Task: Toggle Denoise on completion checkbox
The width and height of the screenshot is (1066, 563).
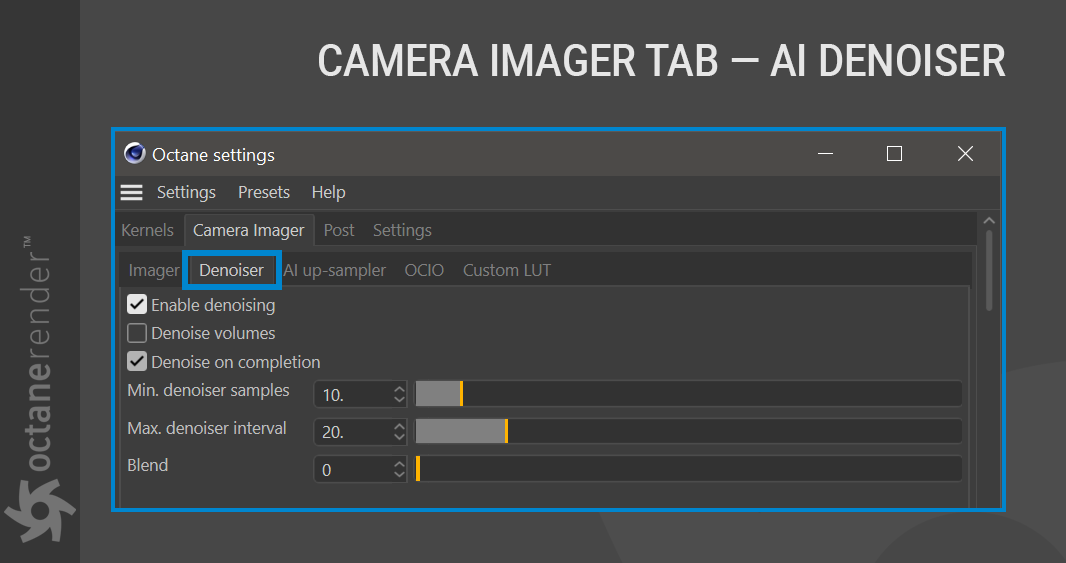Action: click(x=137, y=362)
